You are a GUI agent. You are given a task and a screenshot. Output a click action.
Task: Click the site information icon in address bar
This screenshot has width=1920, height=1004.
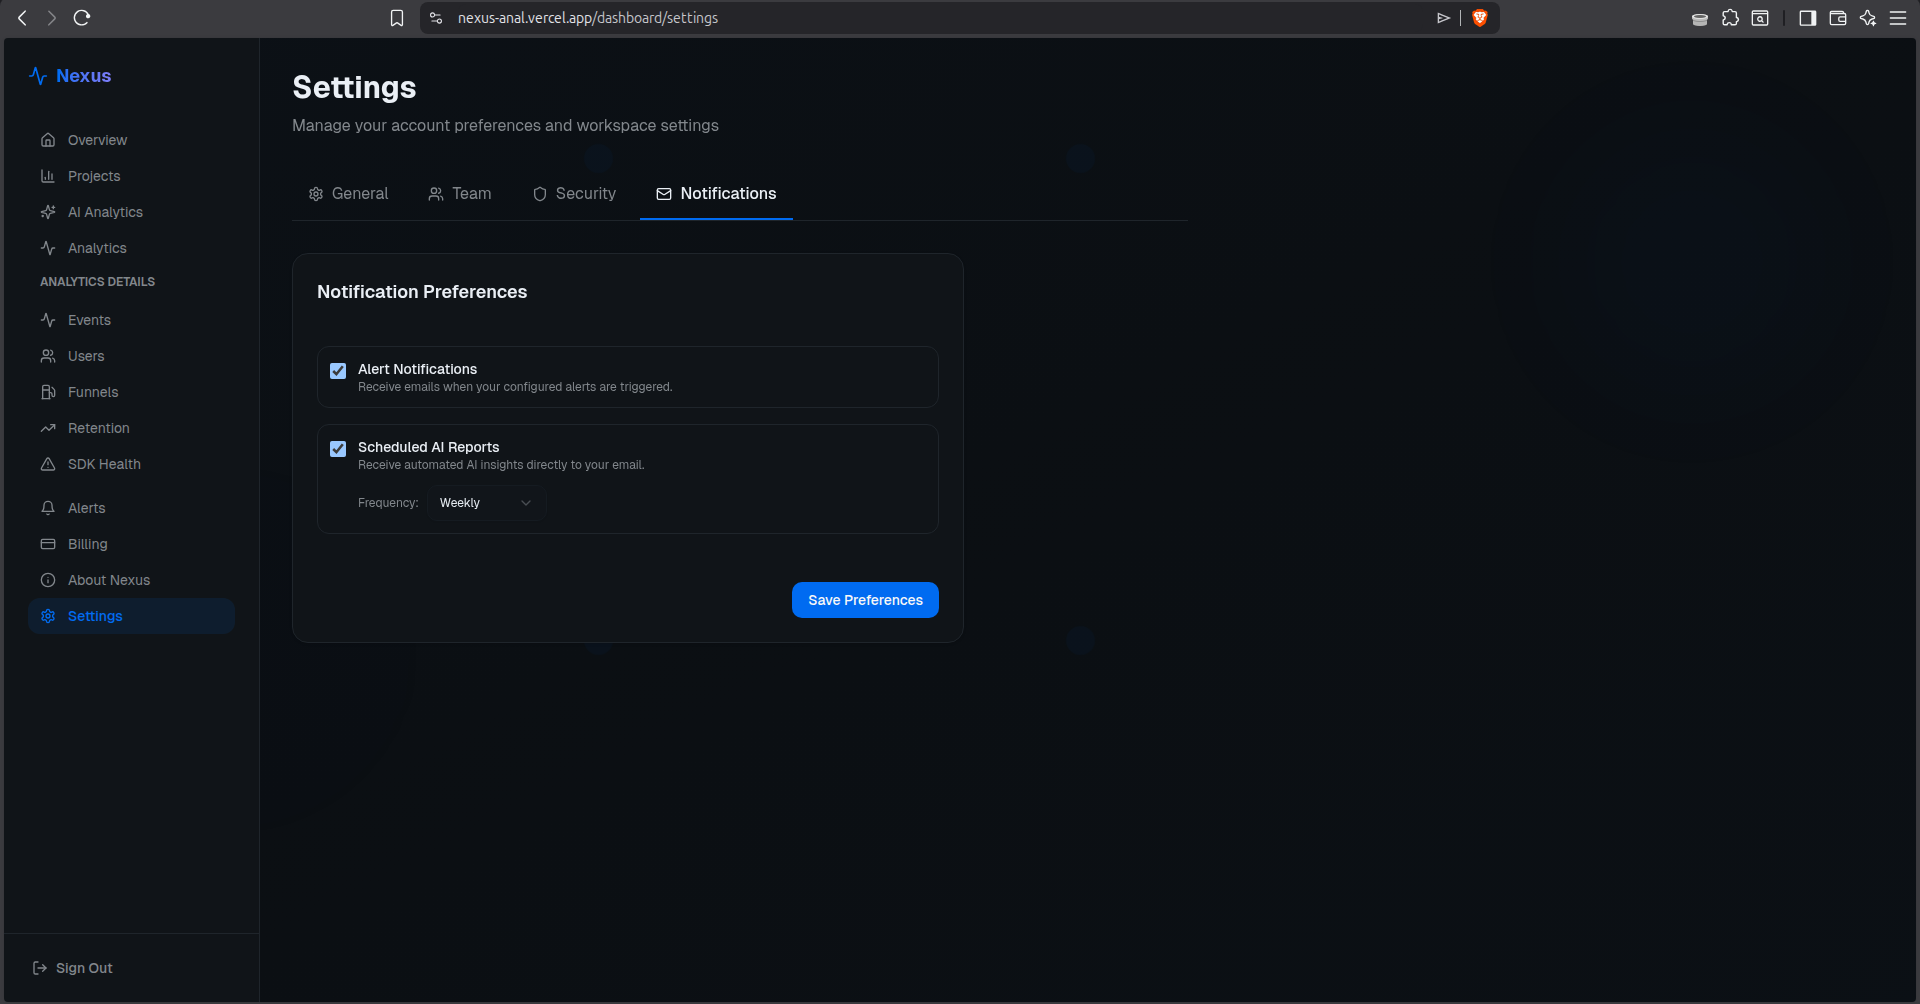pyautogui.click(x=436, y=18)
